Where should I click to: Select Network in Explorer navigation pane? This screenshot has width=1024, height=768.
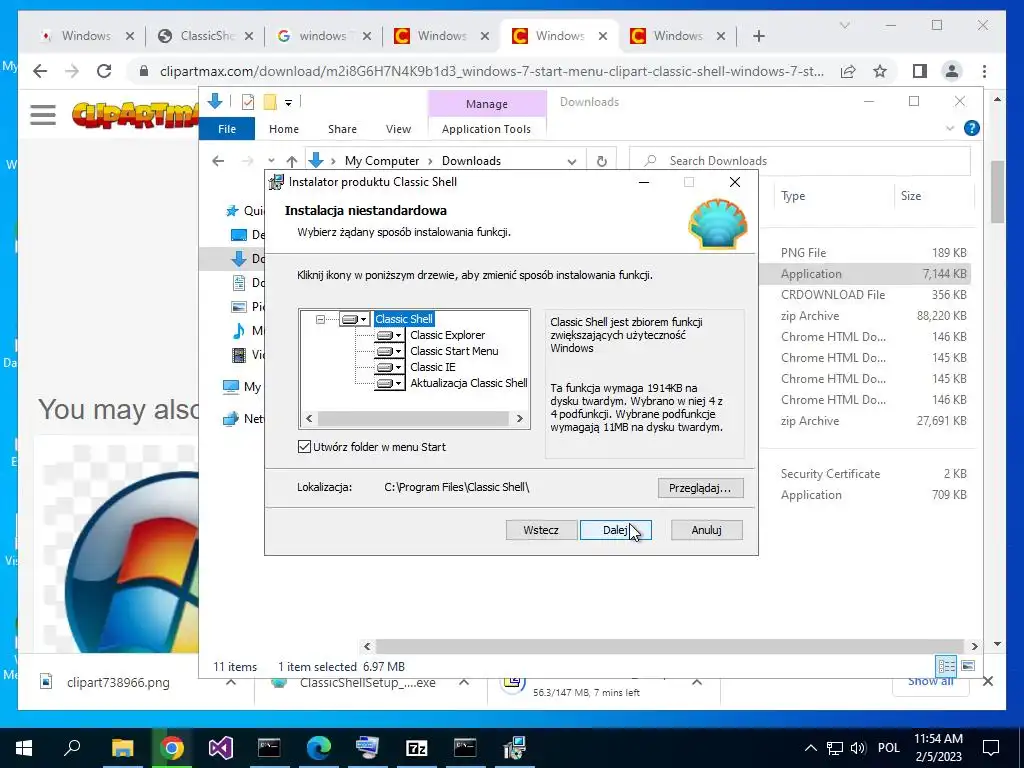click(244, 419)
